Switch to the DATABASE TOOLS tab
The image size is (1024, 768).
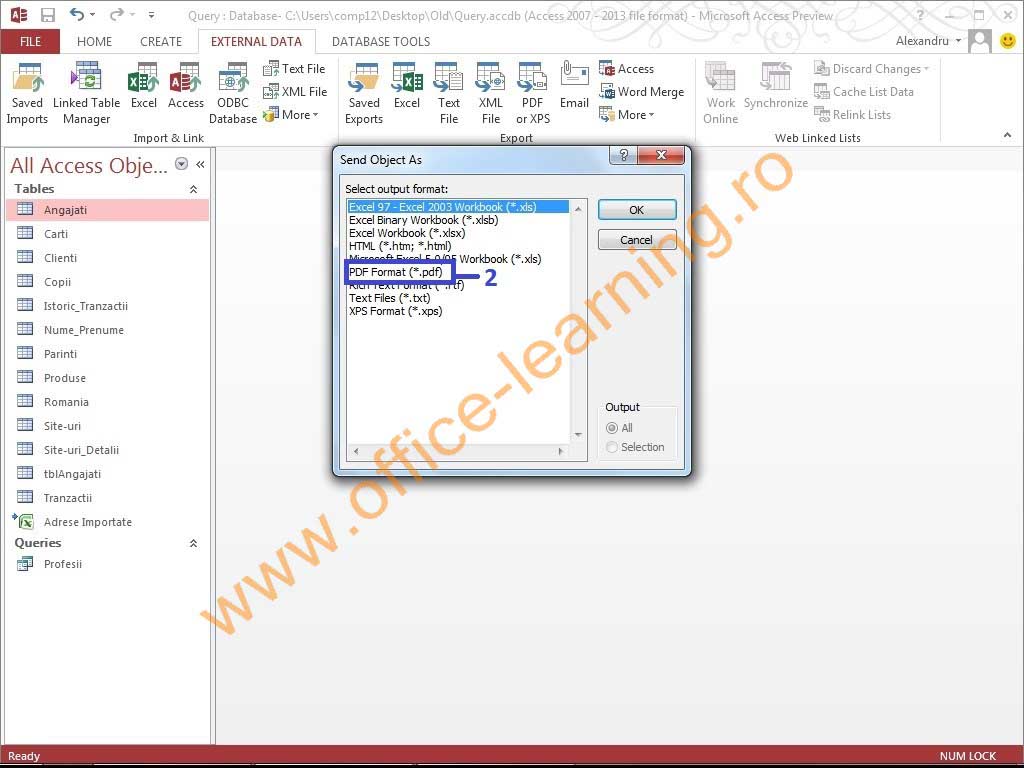381,42
